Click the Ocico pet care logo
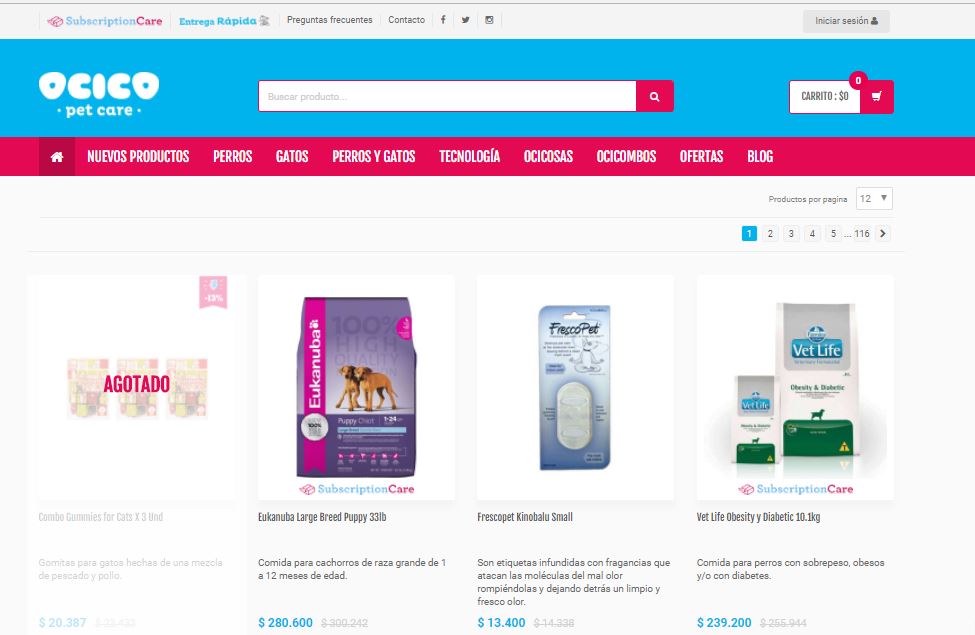Viewport: 975px width, 635px height. point(99,95)
